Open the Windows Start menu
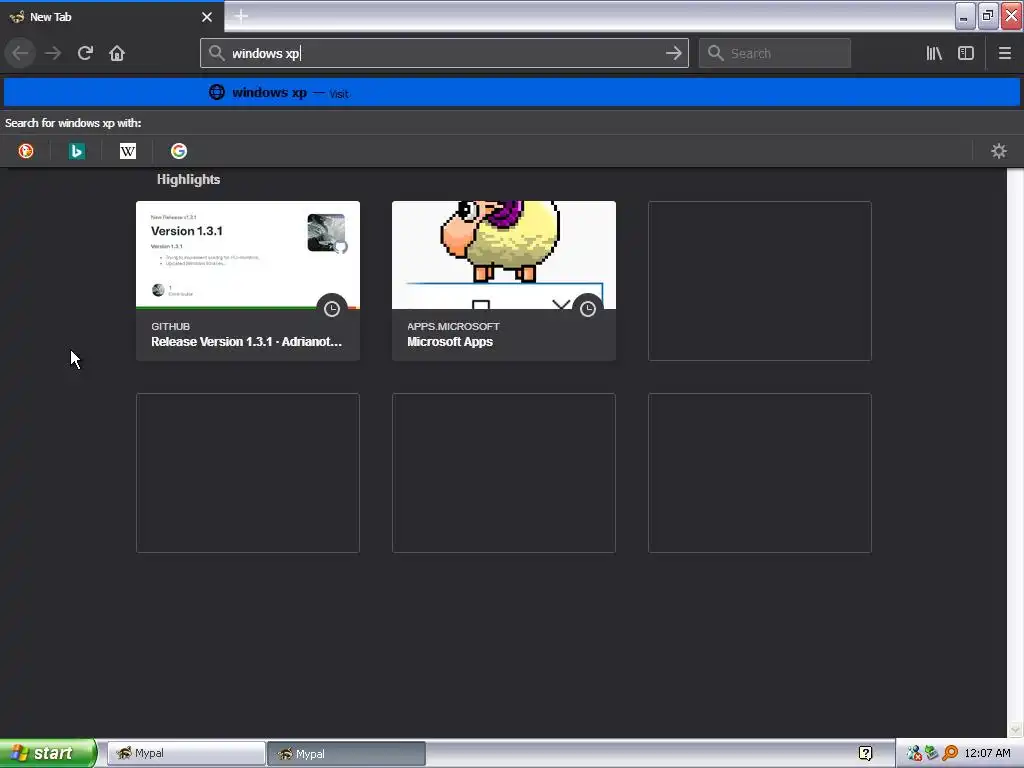Viewport: 1024px width, 768px height. 48,753
